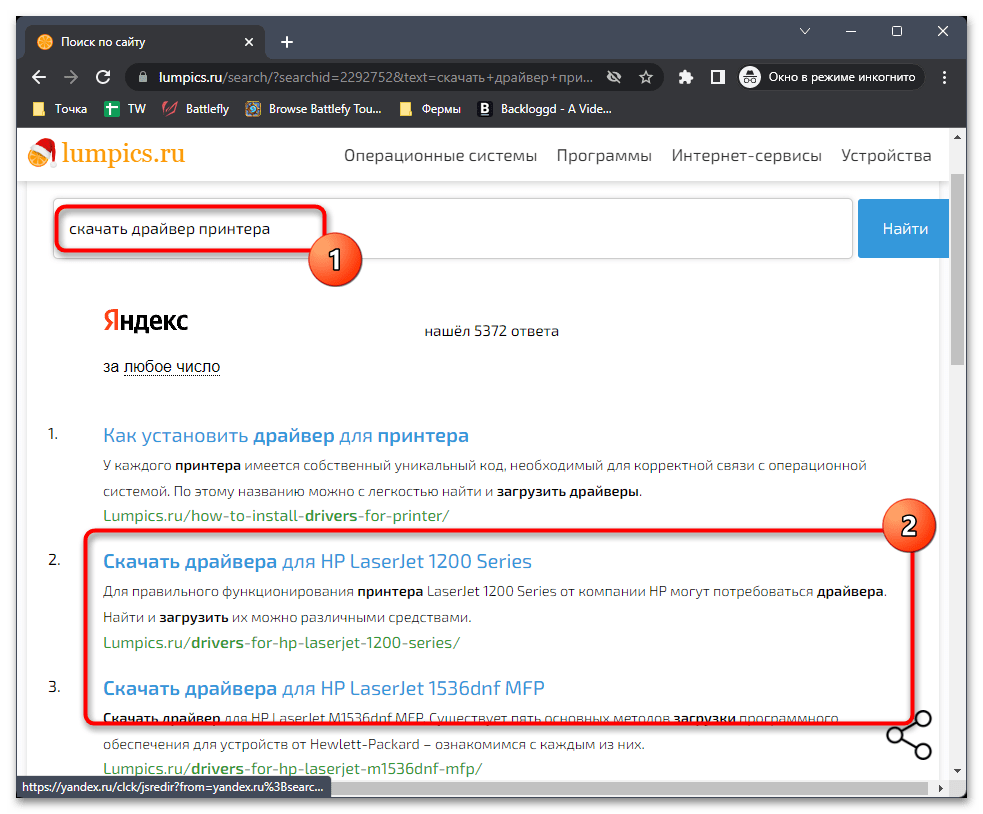Click the share icon on page
This screenshot has height=814, width=983.
(x=909, y=735)
